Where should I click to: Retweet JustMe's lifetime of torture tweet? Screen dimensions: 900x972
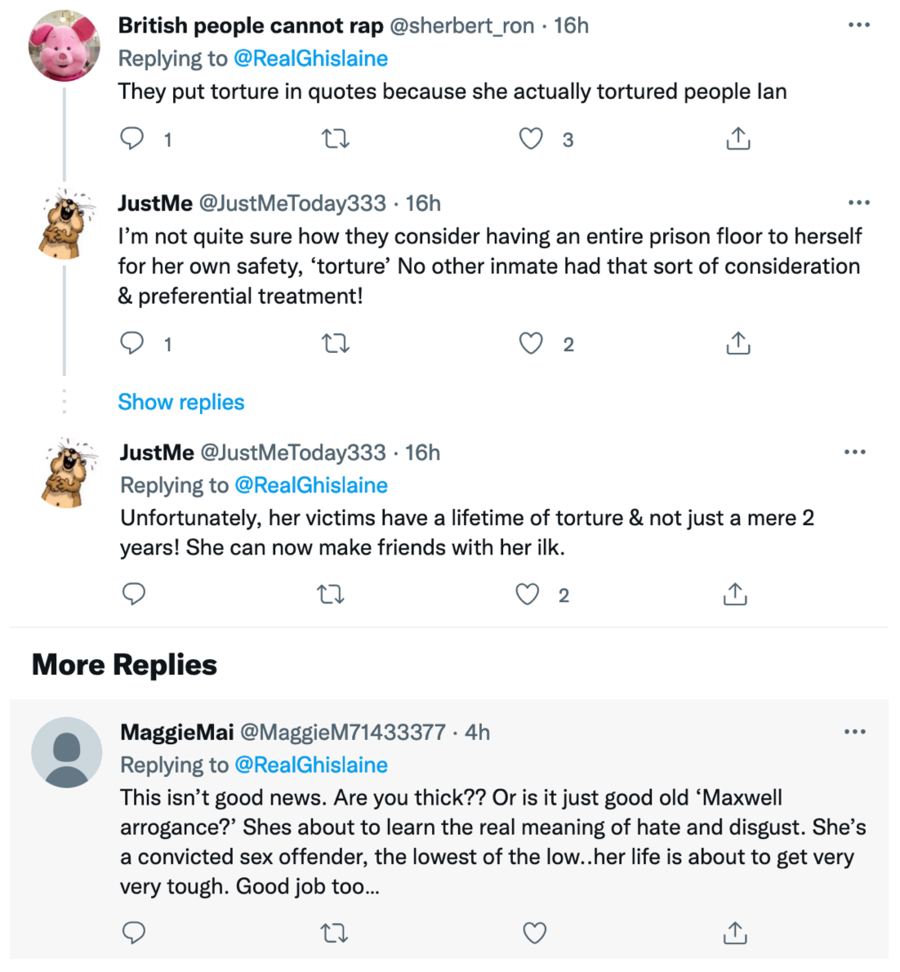click(329, 595)
